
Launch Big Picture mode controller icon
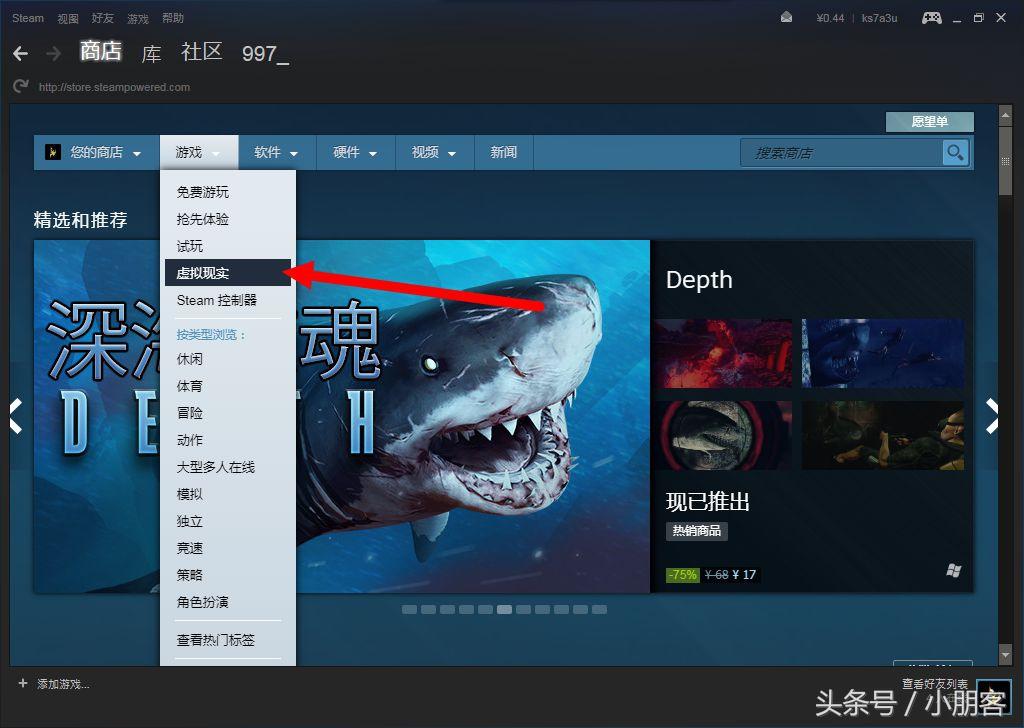(931, 18)
